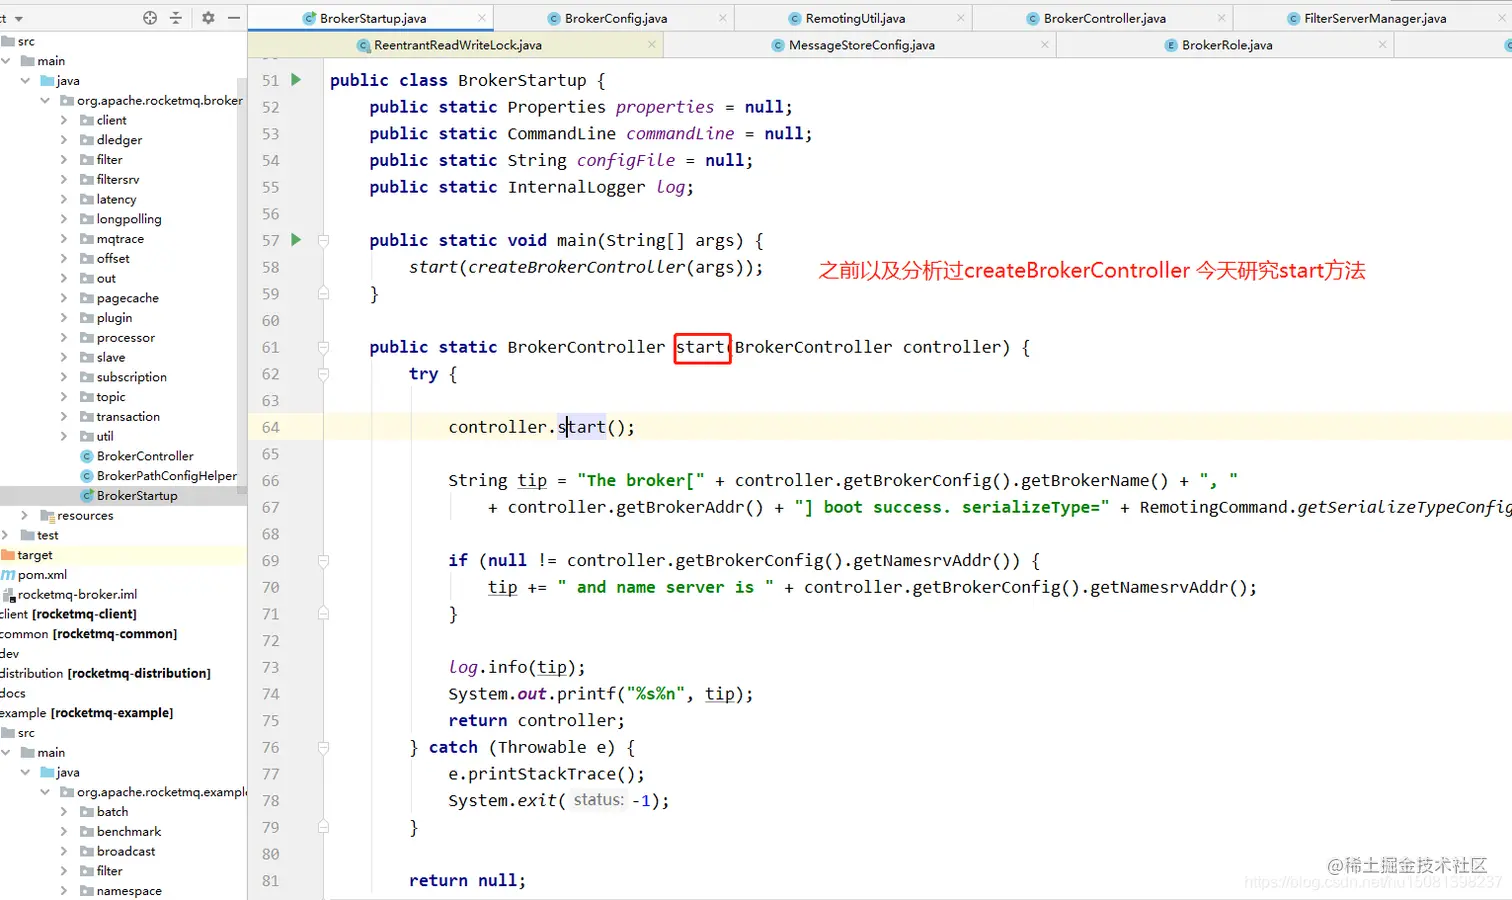
Task: Switch to FilterServerManager.java tab
Action: point(1375,18)
